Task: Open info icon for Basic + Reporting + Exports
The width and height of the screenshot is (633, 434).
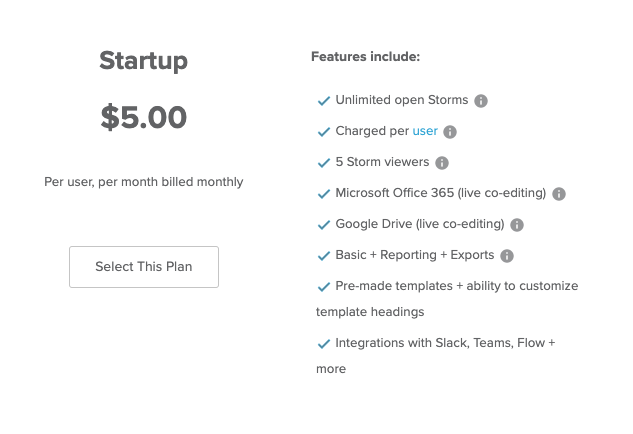Action: click(507, 256)
